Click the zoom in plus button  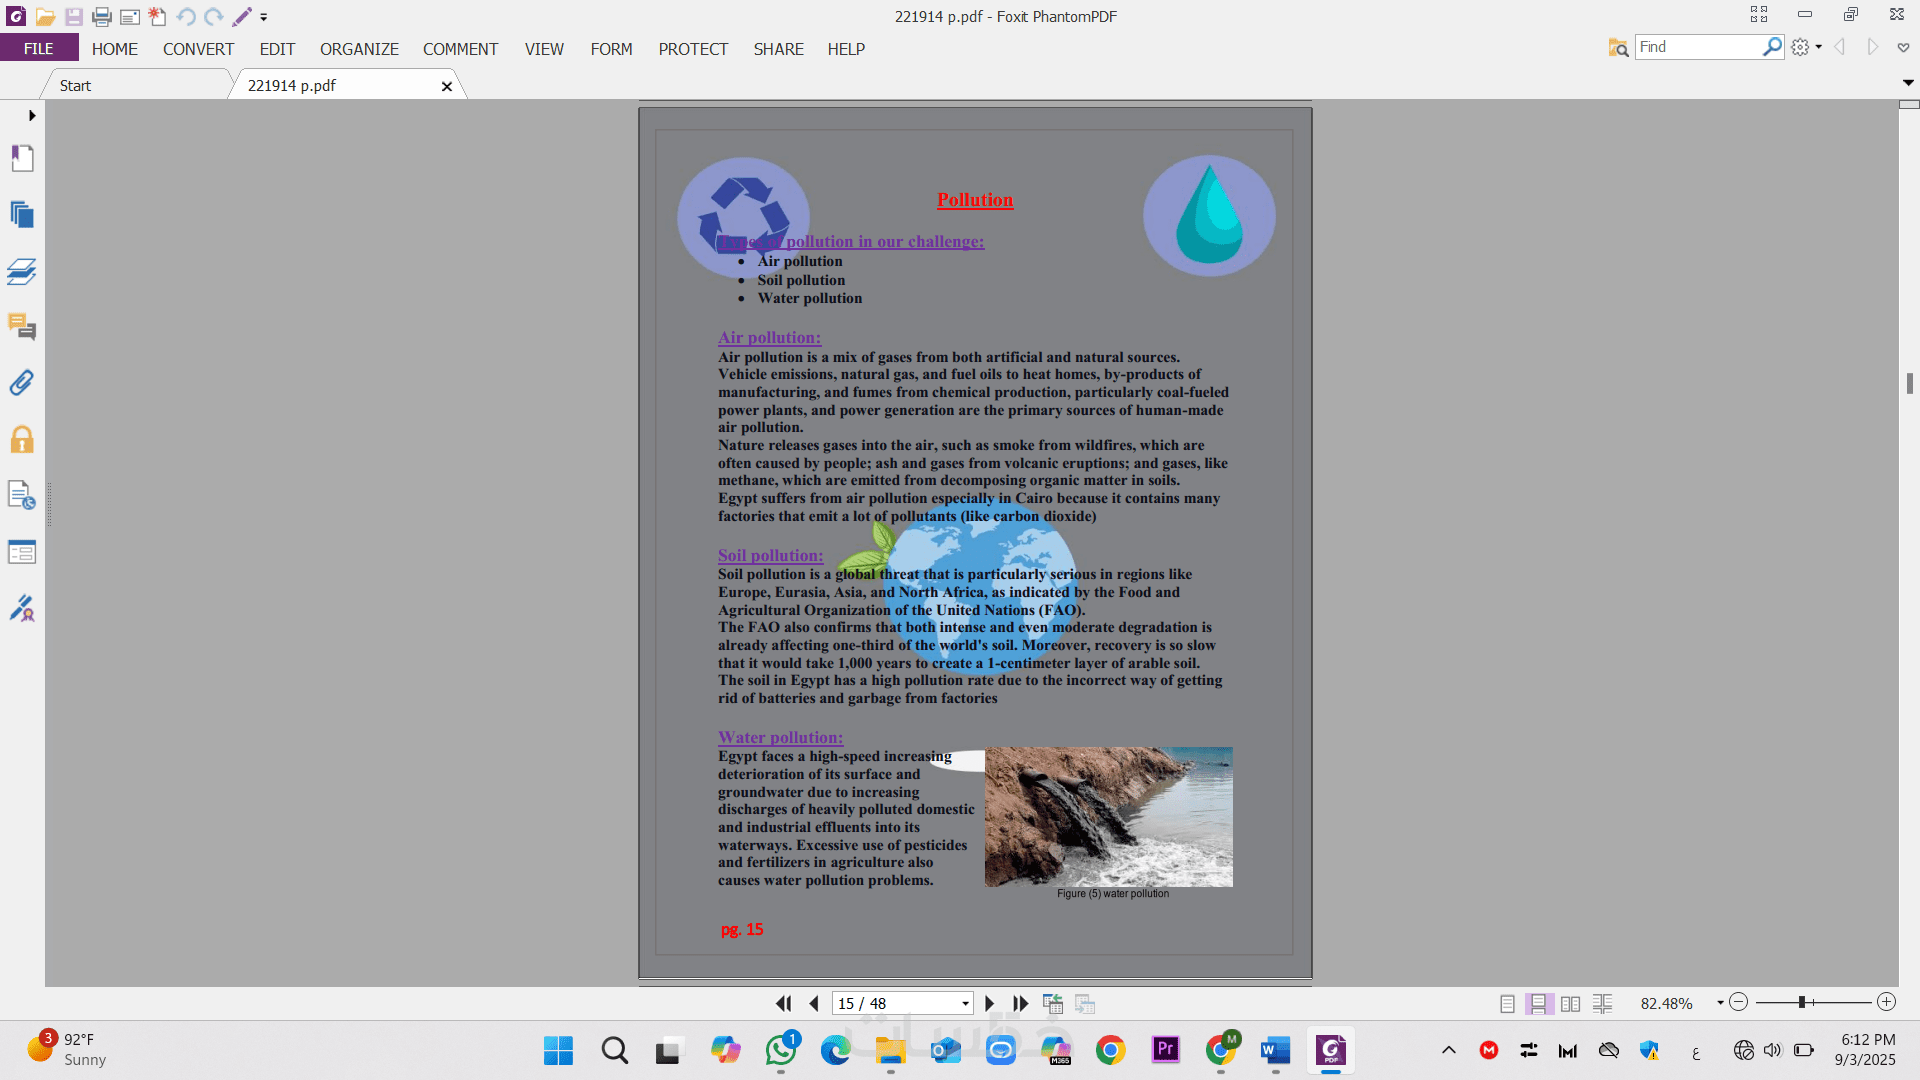click(1886, 1002)
